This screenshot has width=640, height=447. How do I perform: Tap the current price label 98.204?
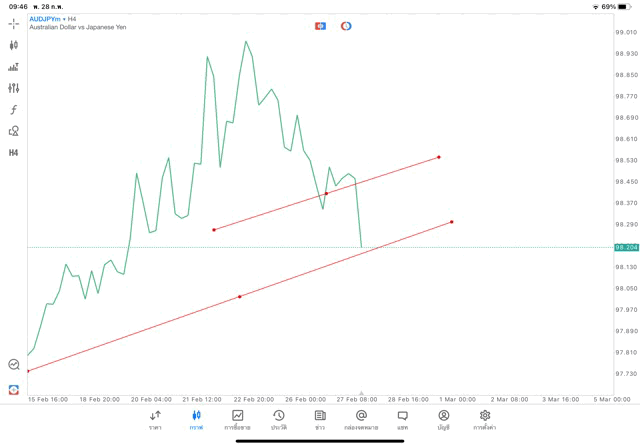[x=626, y=247]
